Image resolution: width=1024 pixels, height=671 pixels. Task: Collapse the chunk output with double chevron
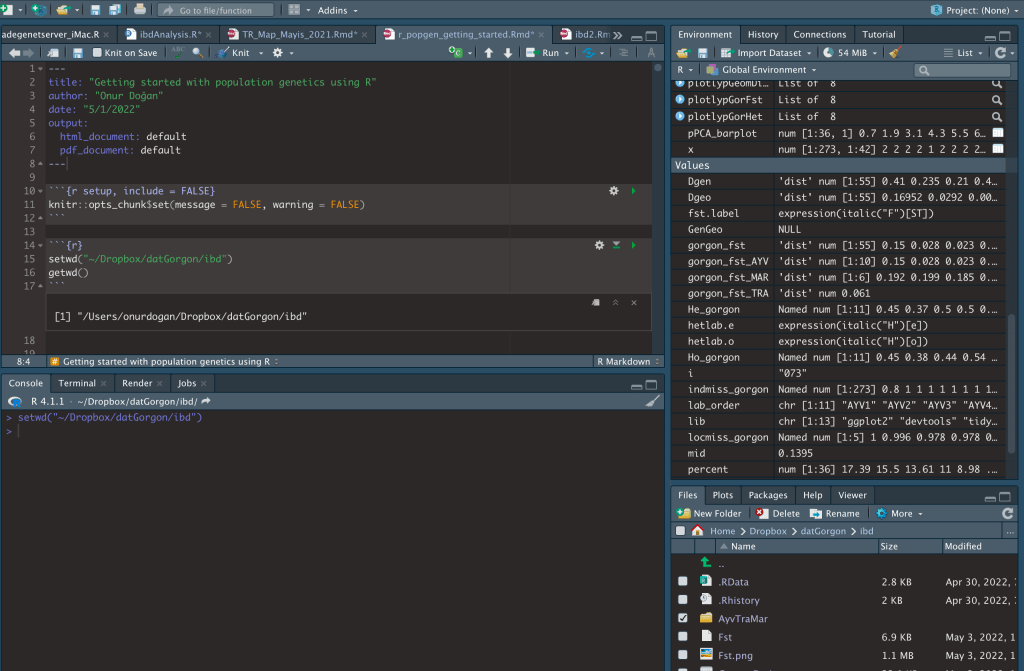pyautogui.click(x=615, y=302)
